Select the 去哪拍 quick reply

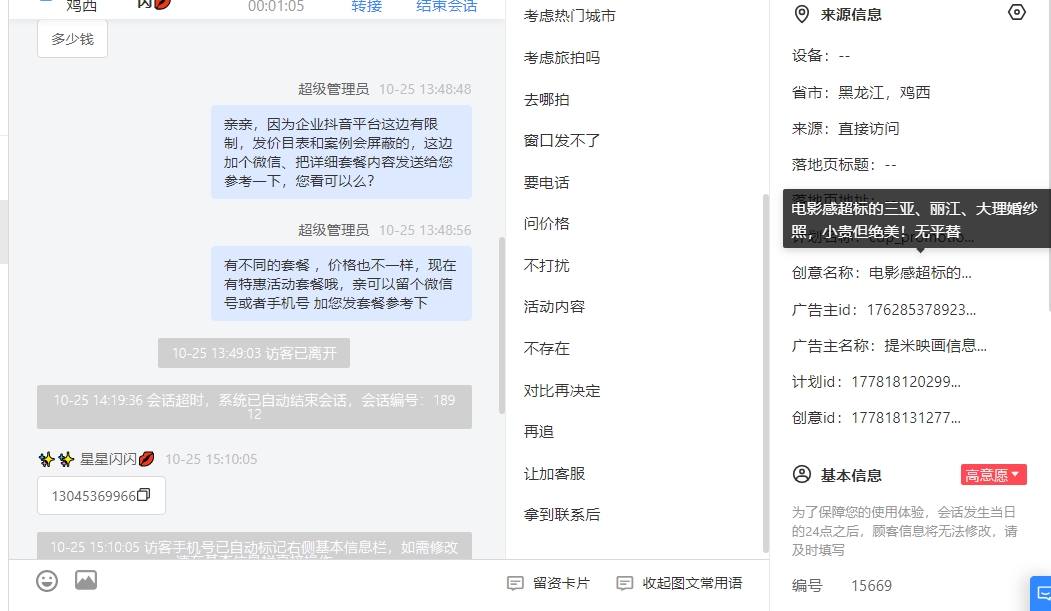coord(546,100)
